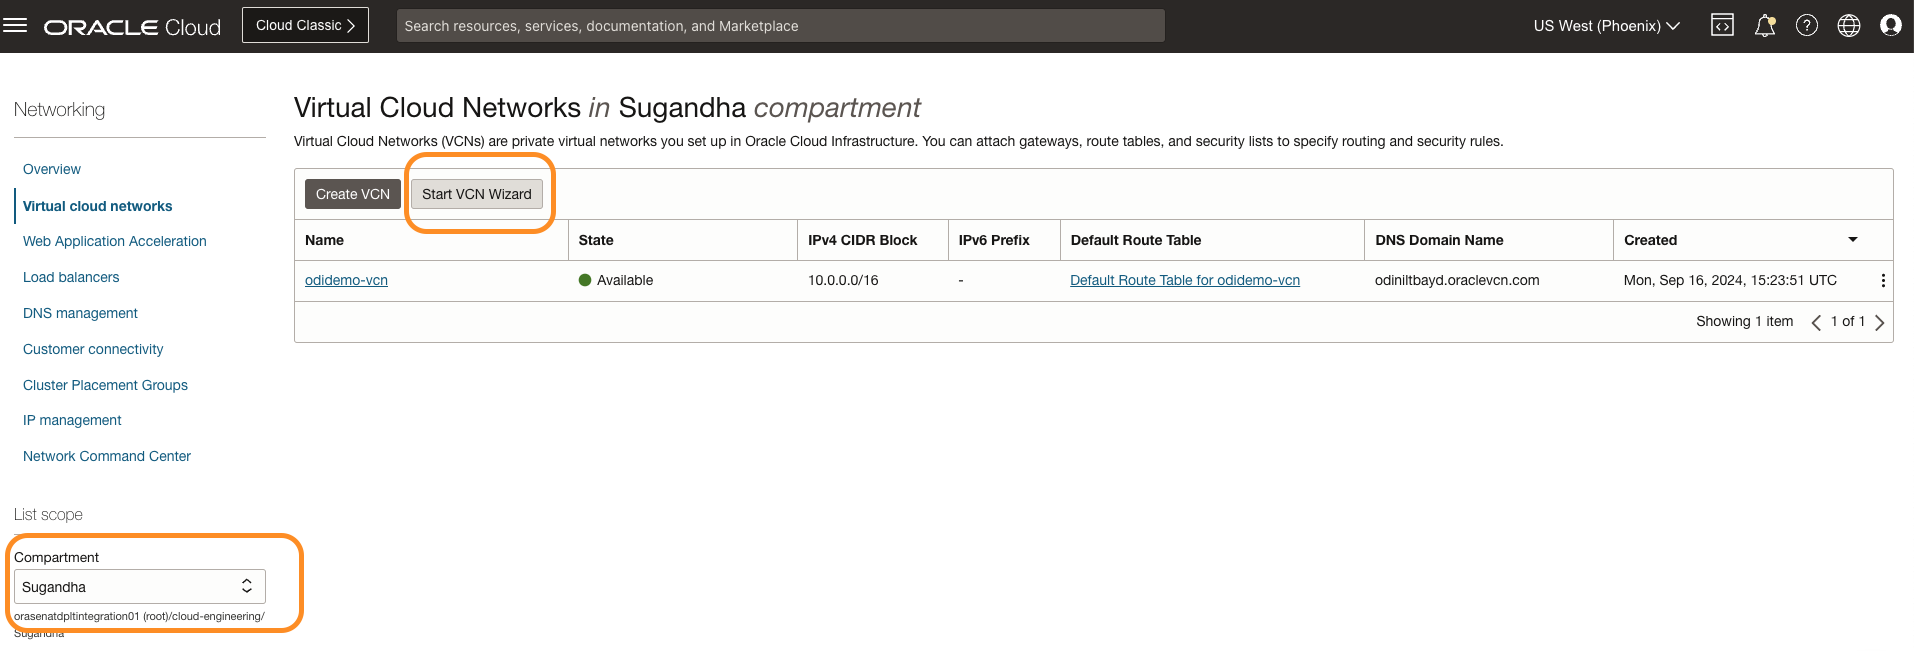The height and width of the screenshot is (651, 1914).
Task: Open the actions menu for odidemo-vcn row
Action: click(x=1883, y=281)
